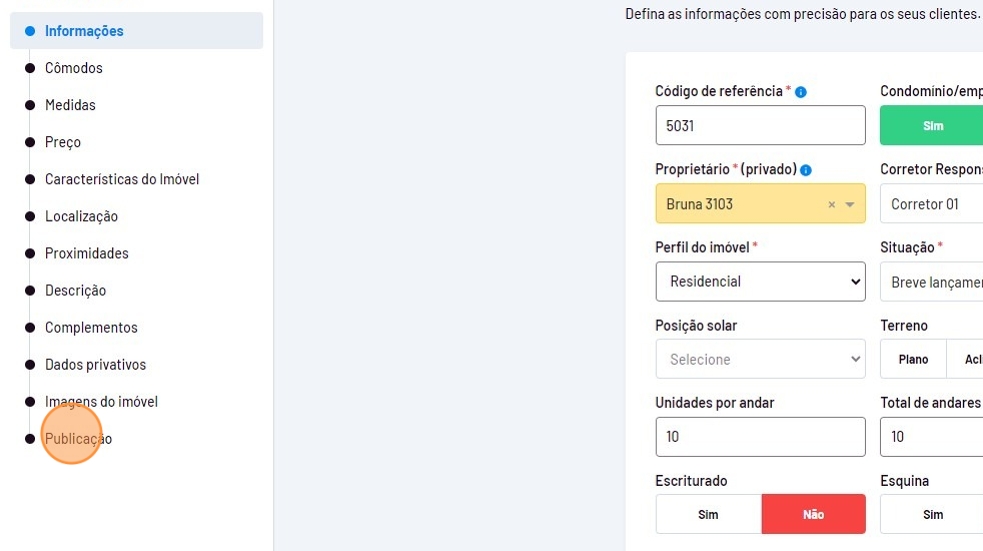Clear the Bruna 3103 owner selection
Viewport: 983px width, 551px height.
coord(831,205)
